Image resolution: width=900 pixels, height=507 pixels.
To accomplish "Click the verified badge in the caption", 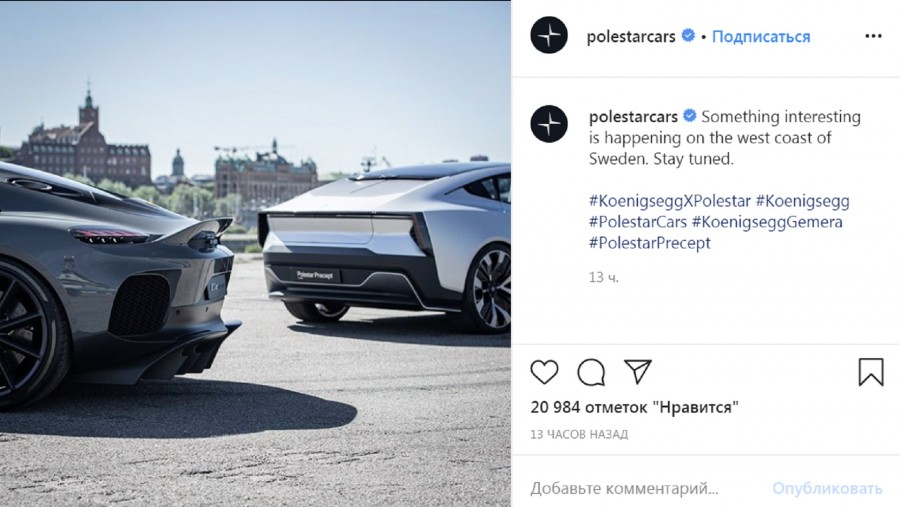I will pyautogui.click(x=690, y=116).
